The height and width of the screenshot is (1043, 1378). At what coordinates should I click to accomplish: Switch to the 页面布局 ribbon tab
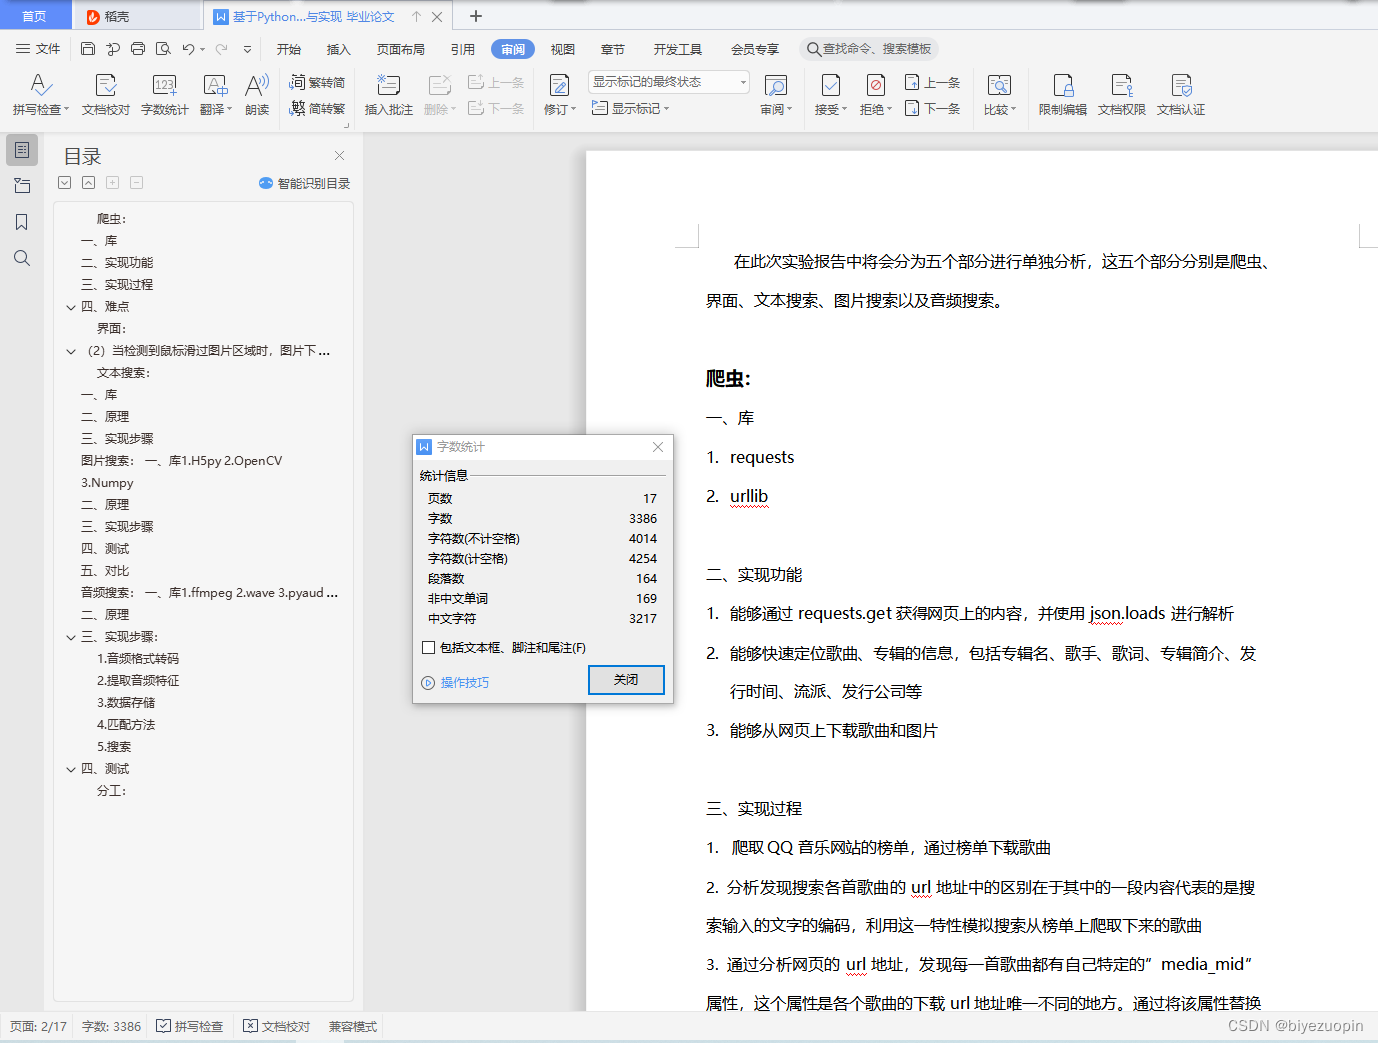tap(401, 49)
